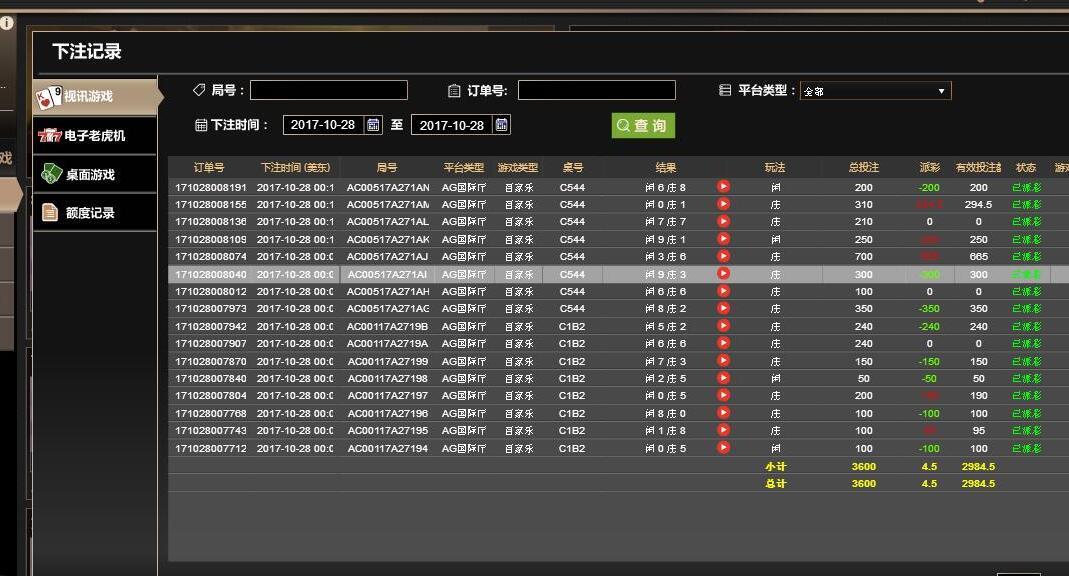Play replay for order 171028007712
The image size is (1069, 576).
tap(723, 448)
